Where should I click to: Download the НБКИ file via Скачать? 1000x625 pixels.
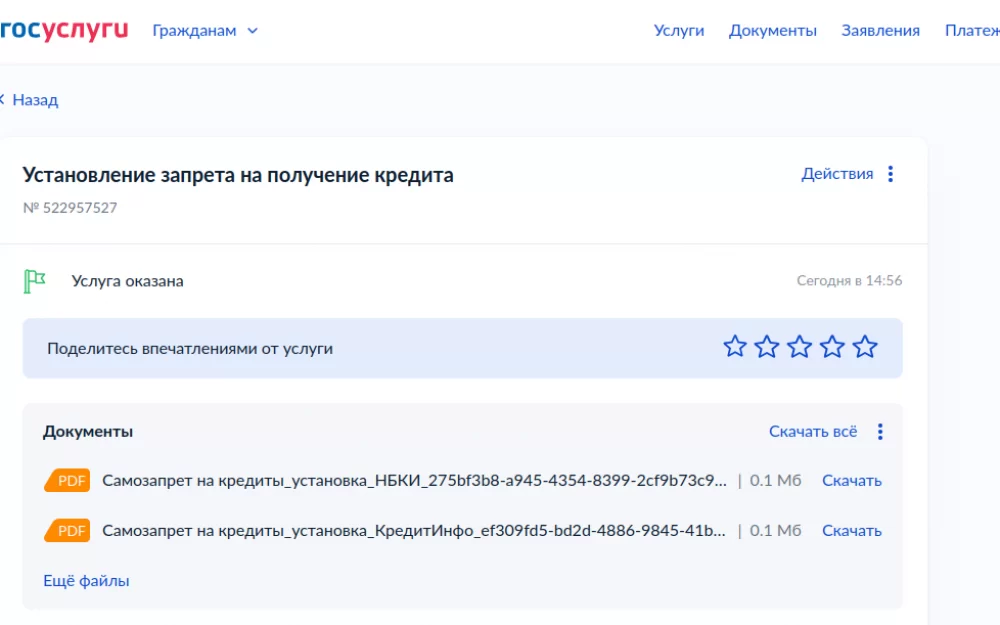click(853, 480)
